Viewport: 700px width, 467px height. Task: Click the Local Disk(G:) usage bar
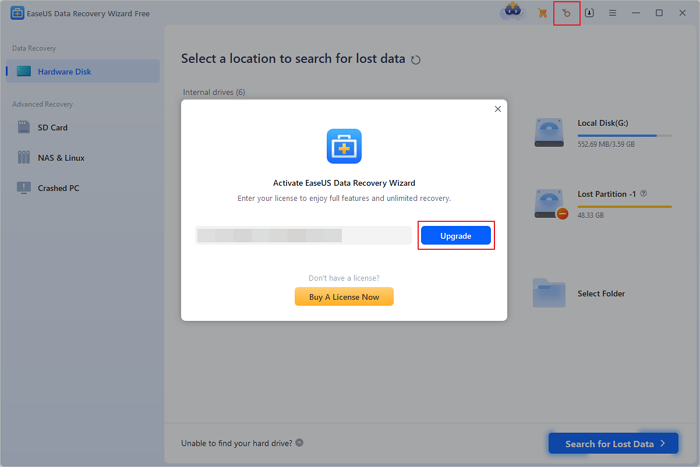click(625, 135)
